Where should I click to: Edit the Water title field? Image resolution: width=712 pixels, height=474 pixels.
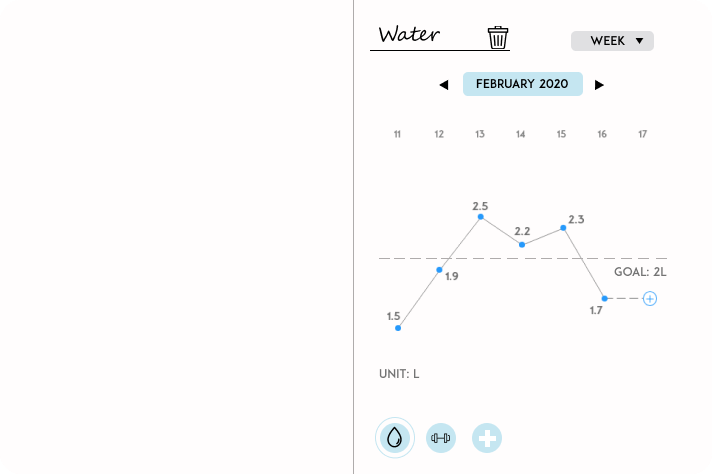pos(425,36)
